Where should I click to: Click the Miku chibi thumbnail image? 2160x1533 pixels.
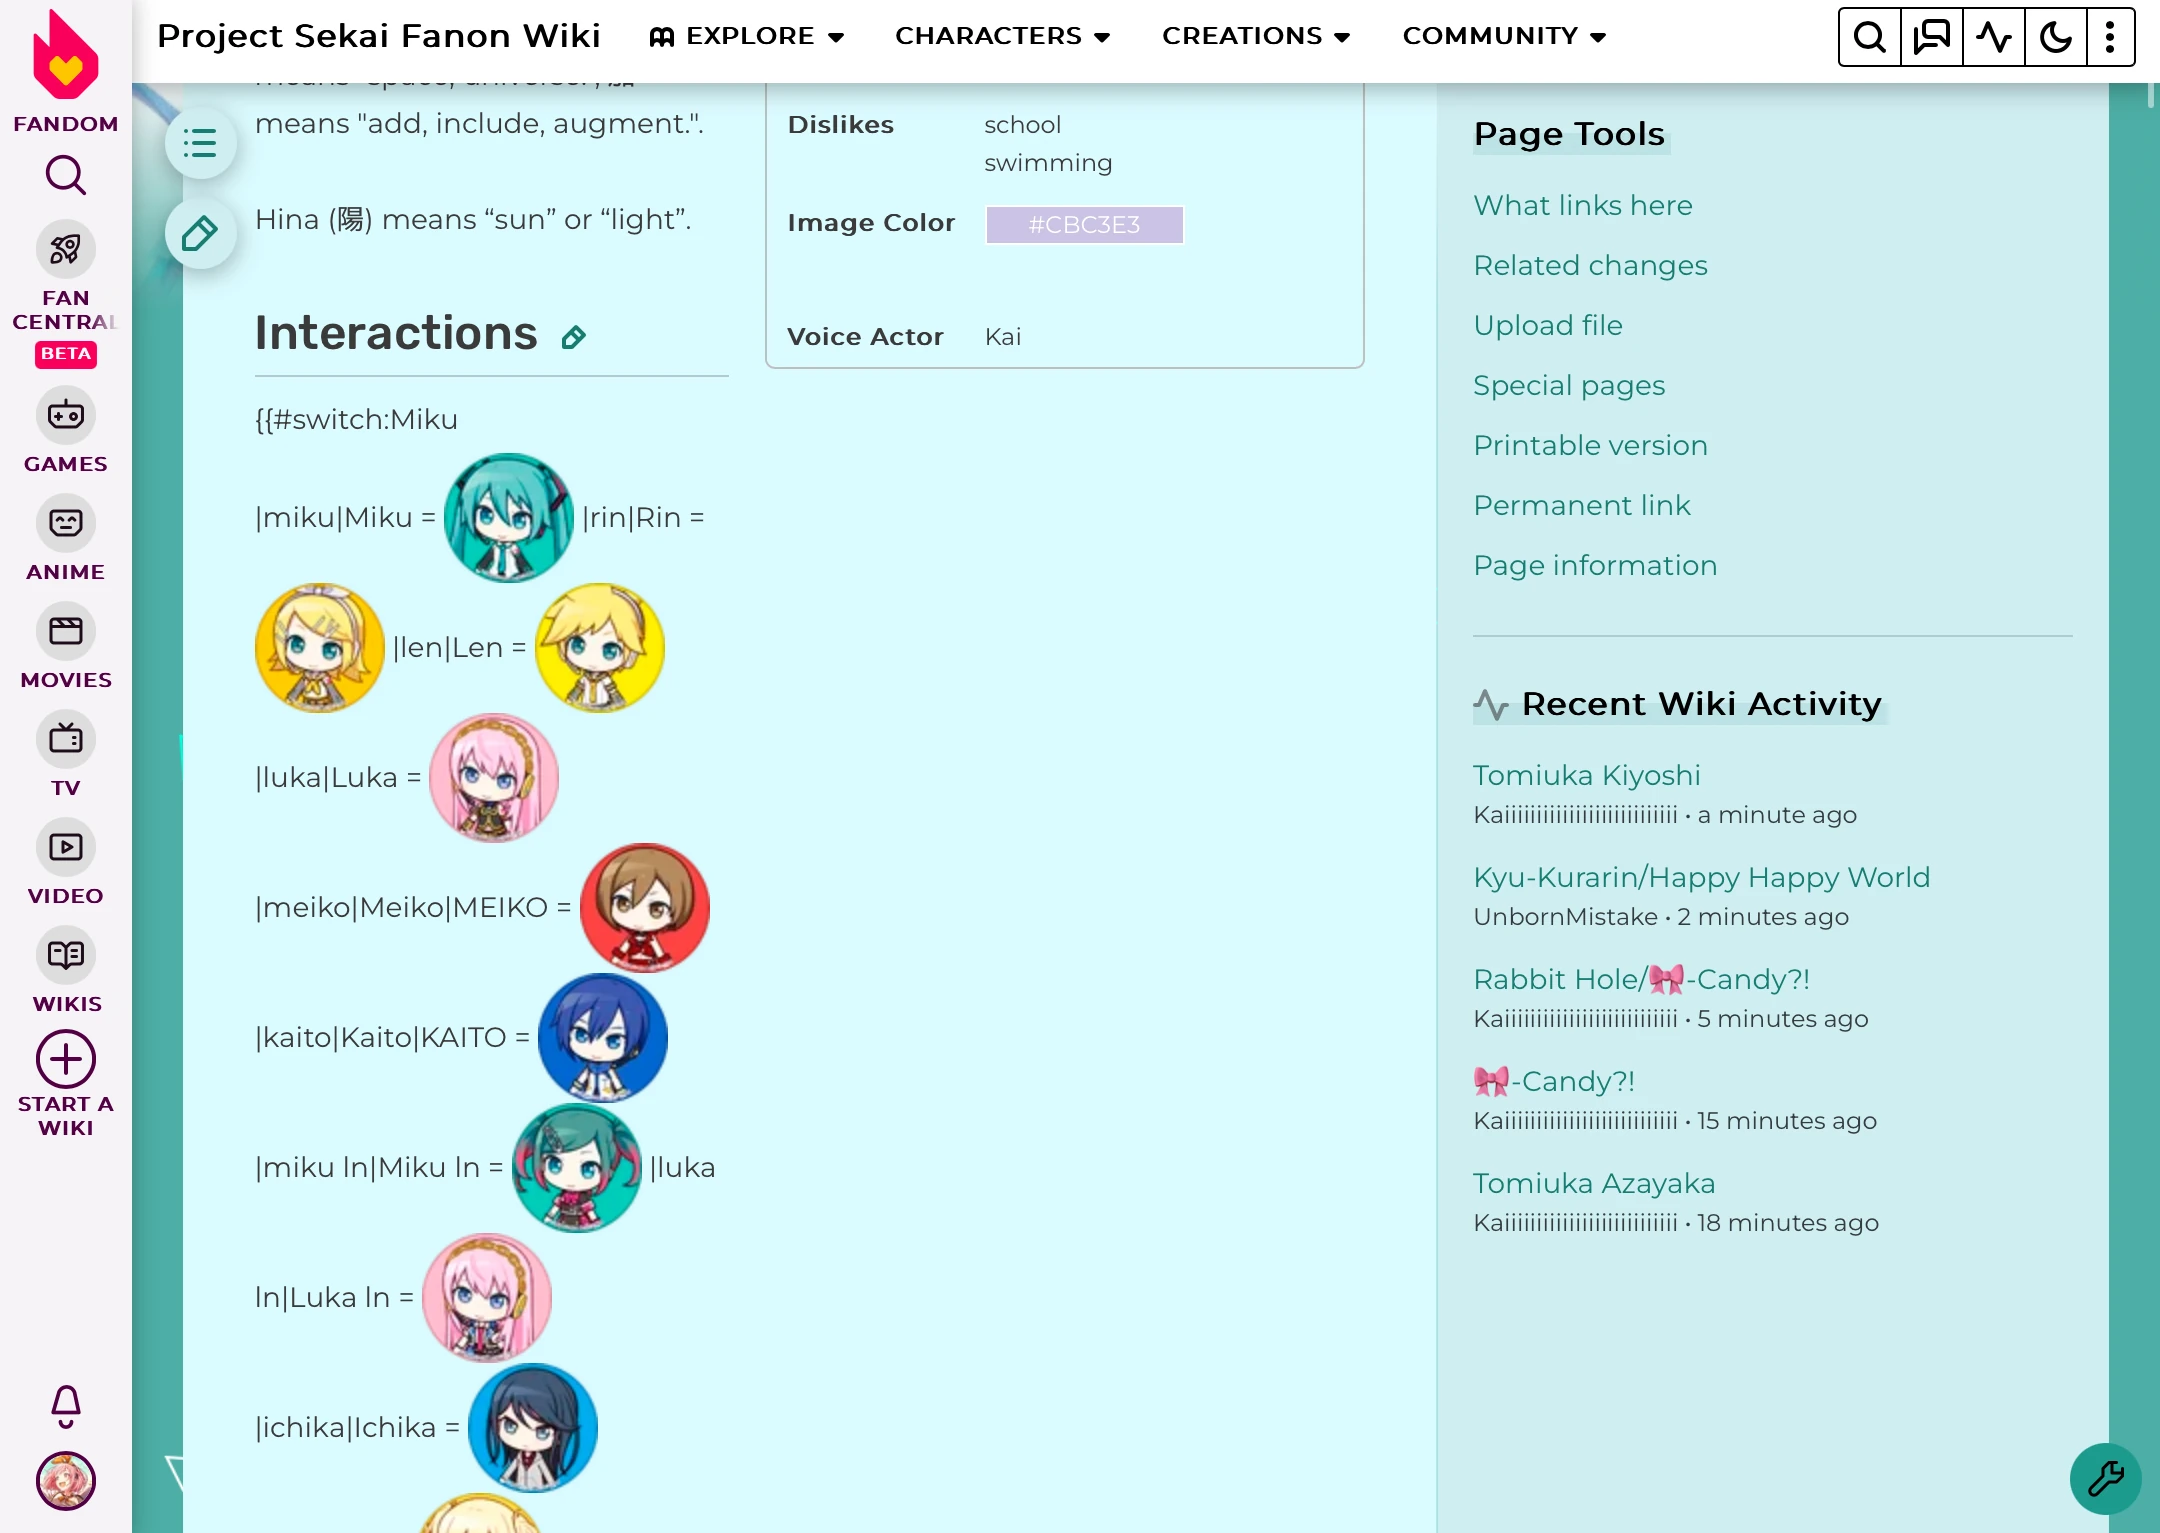pos(508,517)
